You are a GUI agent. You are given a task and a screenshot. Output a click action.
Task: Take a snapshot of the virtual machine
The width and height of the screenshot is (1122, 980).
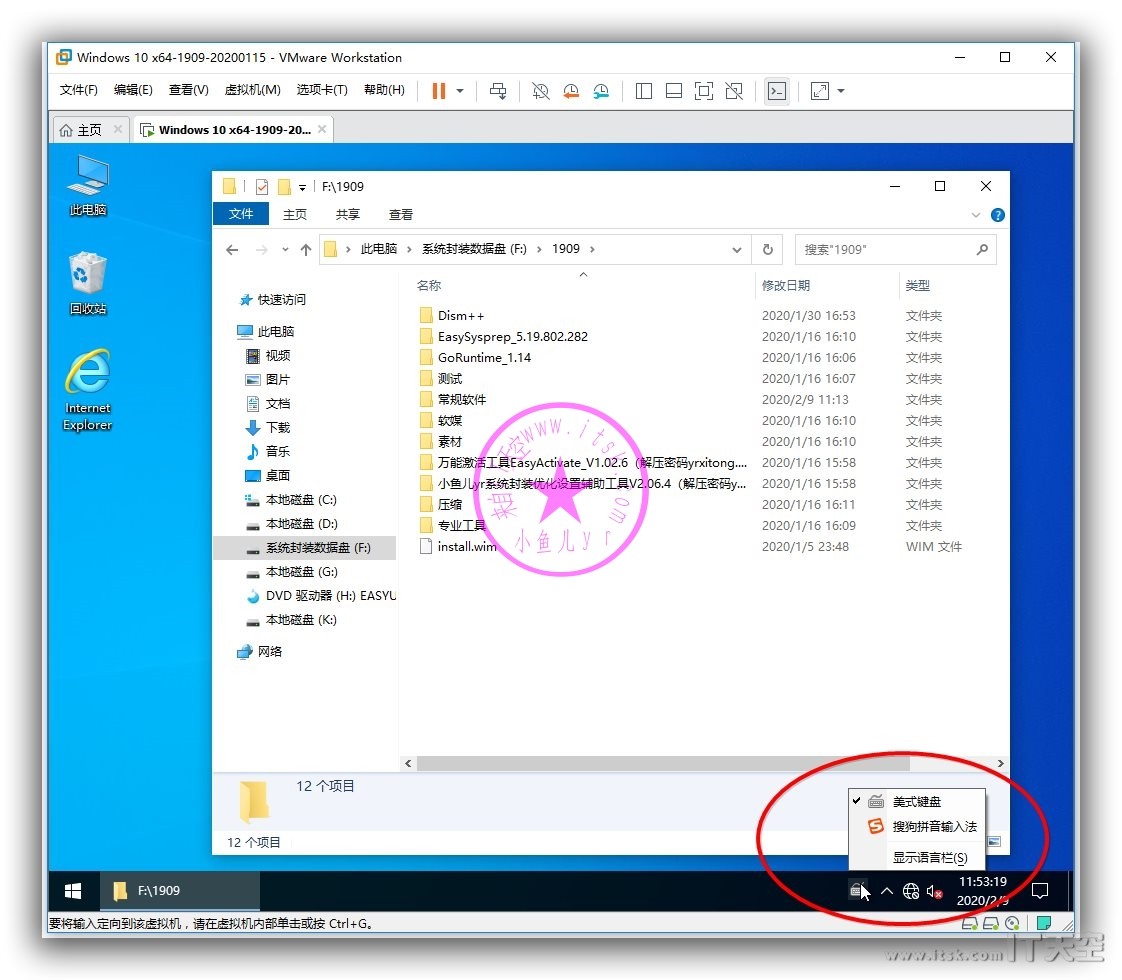541,91
